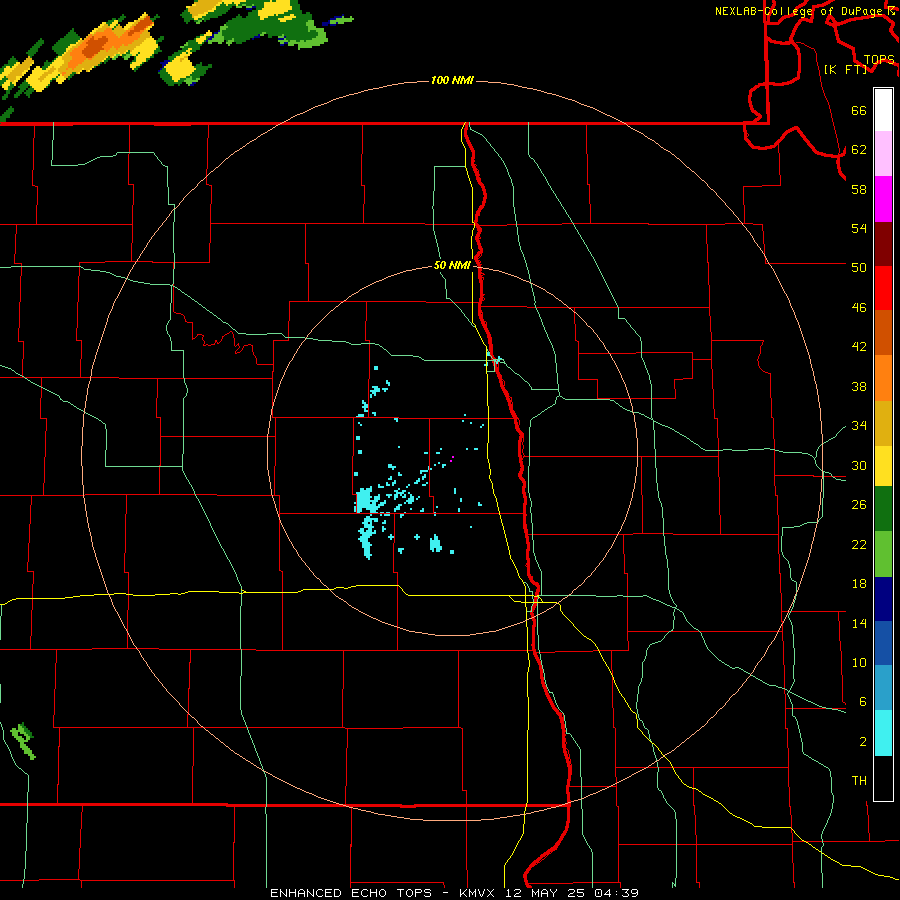The height and width of the screenshot is (900, 900).
Task: Click the light pink legend swatch
Action: tap(883, 154)
